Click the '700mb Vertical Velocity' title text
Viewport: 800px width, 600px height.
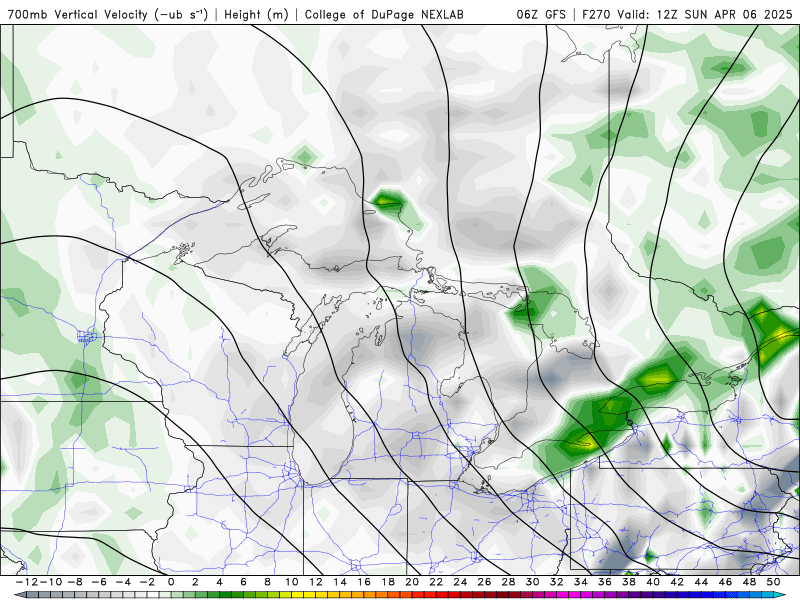(78, 14)
